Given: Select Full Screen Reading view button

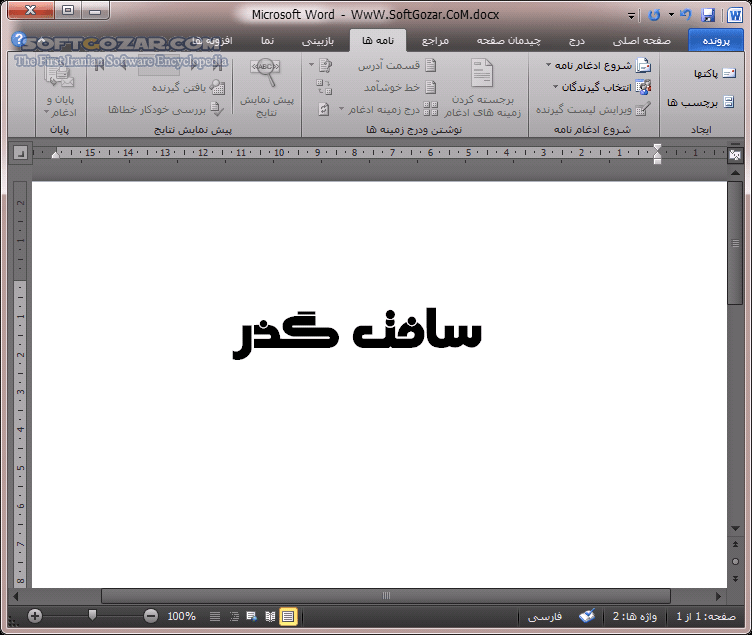Looking at the screenshot, I should [270, 616].
